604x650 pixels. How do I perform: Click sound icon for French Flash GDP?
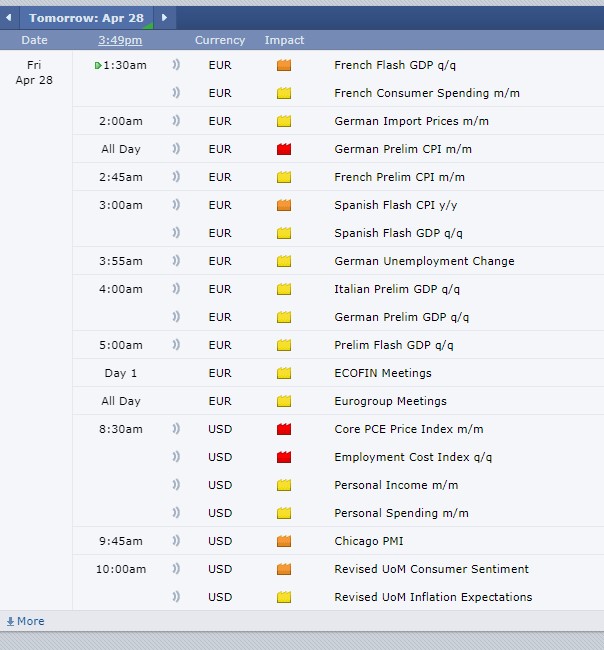coord(177,65)
